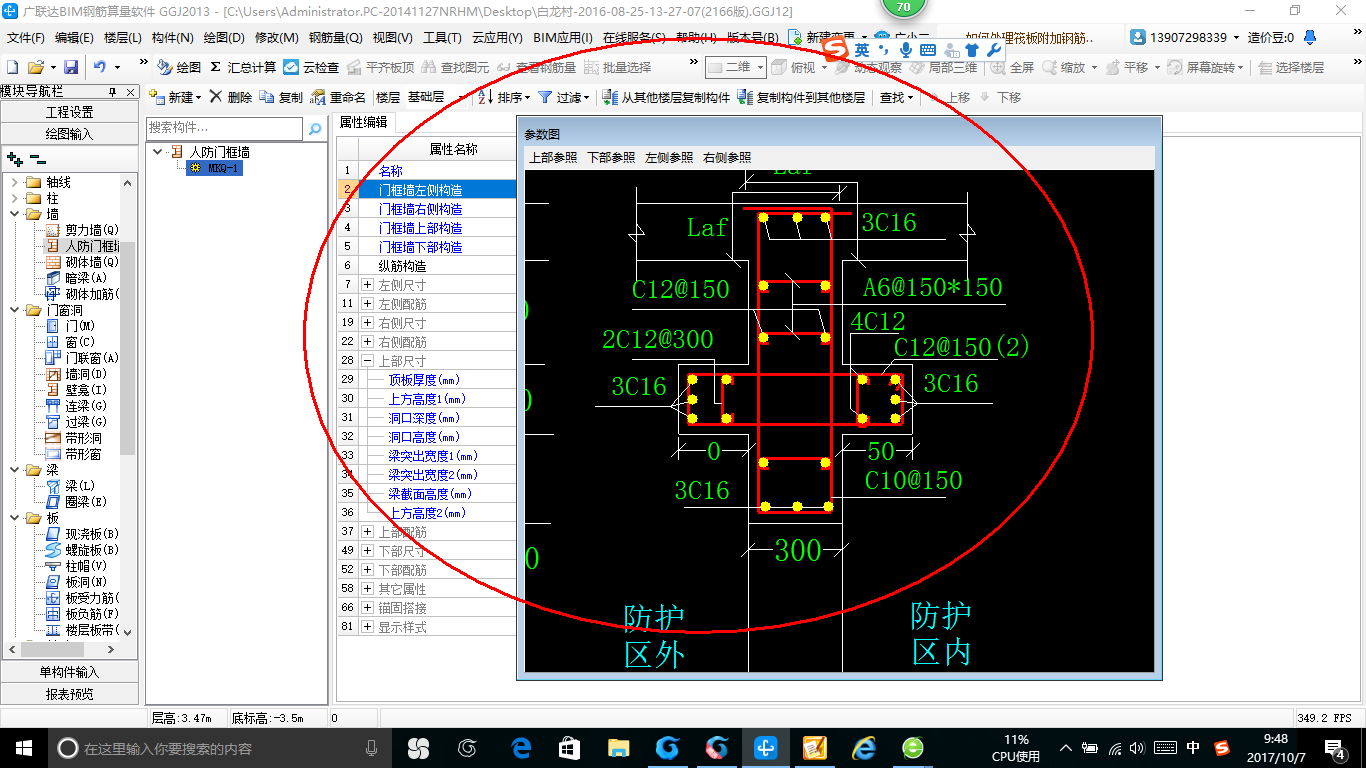Open the 钢筋量(Q) menu

[x=335, y=37]
